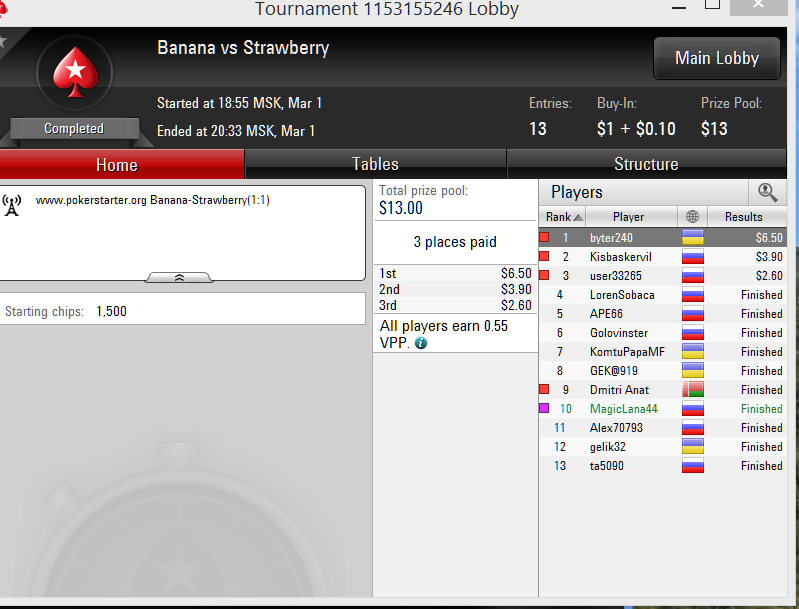
Task: Click Dmitri Anat's Belarus flag icon
Action: point(693,389)
